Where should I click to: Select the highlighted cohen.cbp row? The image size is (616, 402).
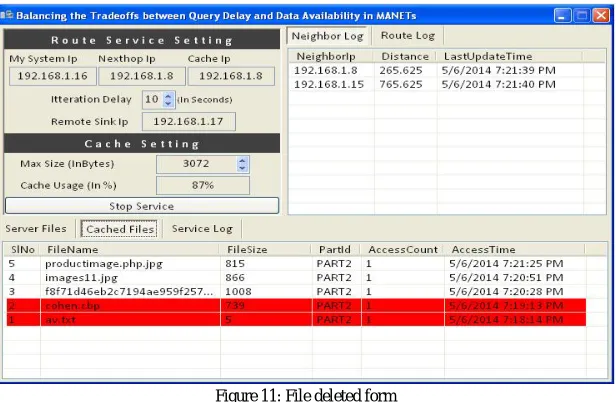click(296, 306)
